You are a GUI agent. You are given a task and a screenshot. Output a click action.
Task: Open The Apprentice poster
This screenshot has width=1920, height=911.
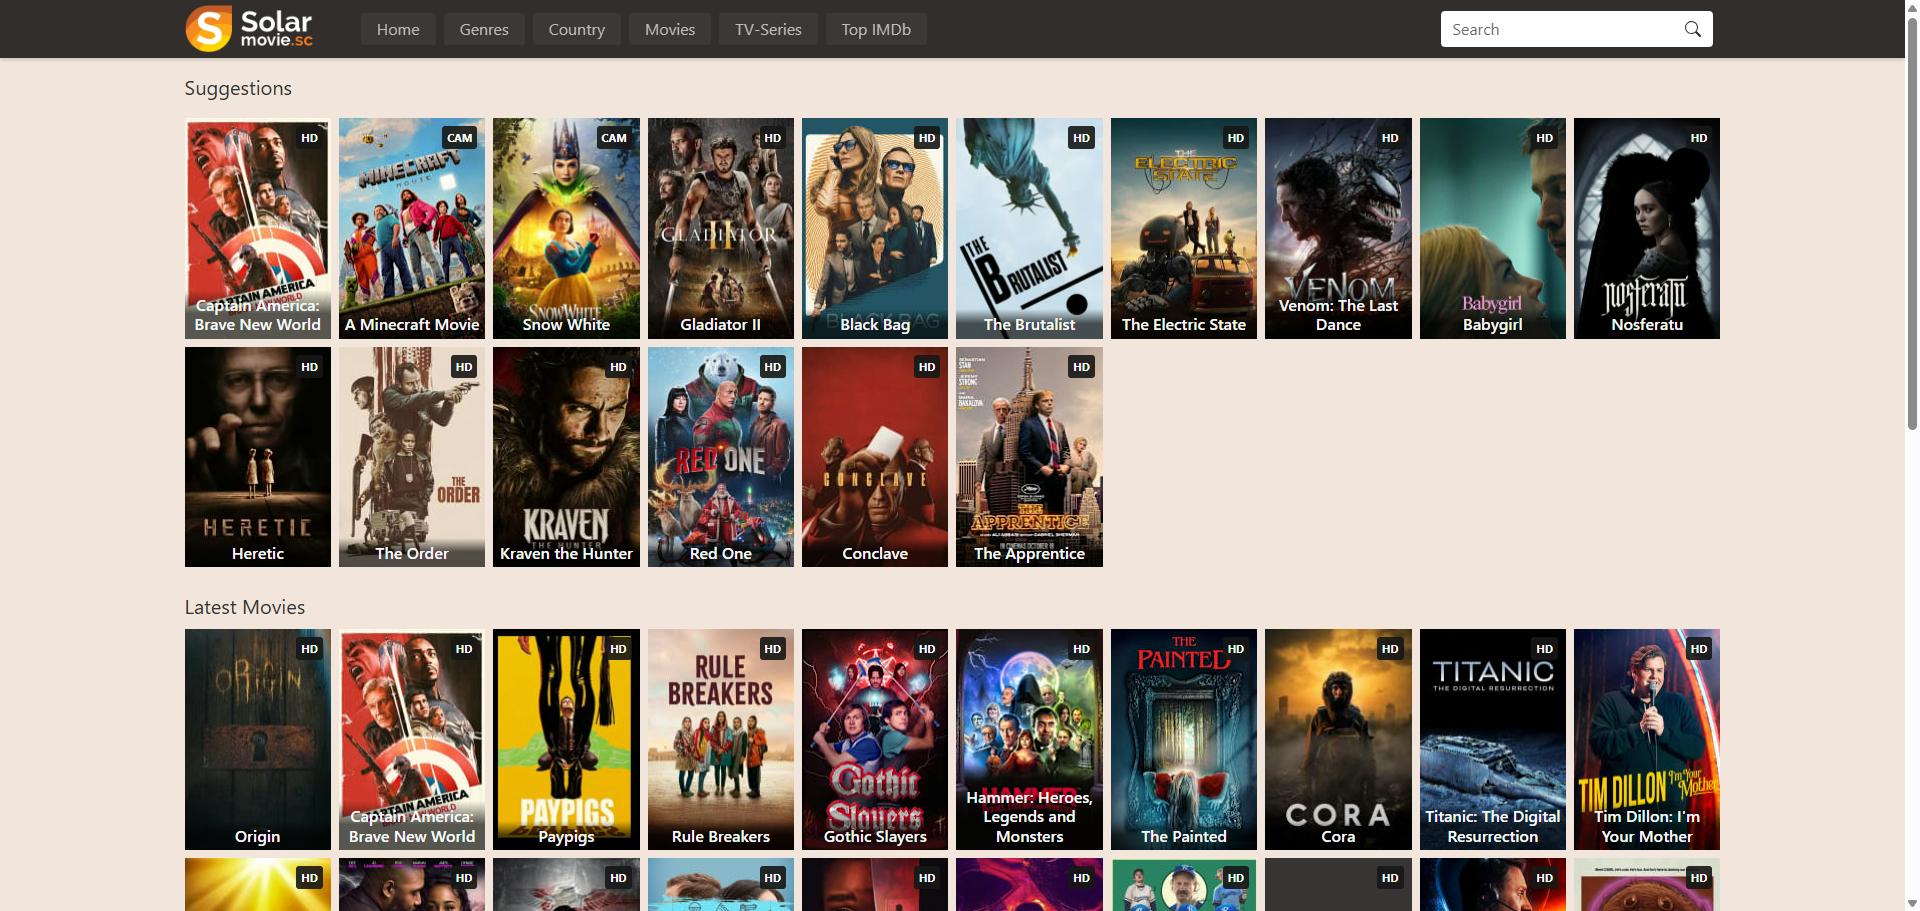click(x=1029, y=457)
